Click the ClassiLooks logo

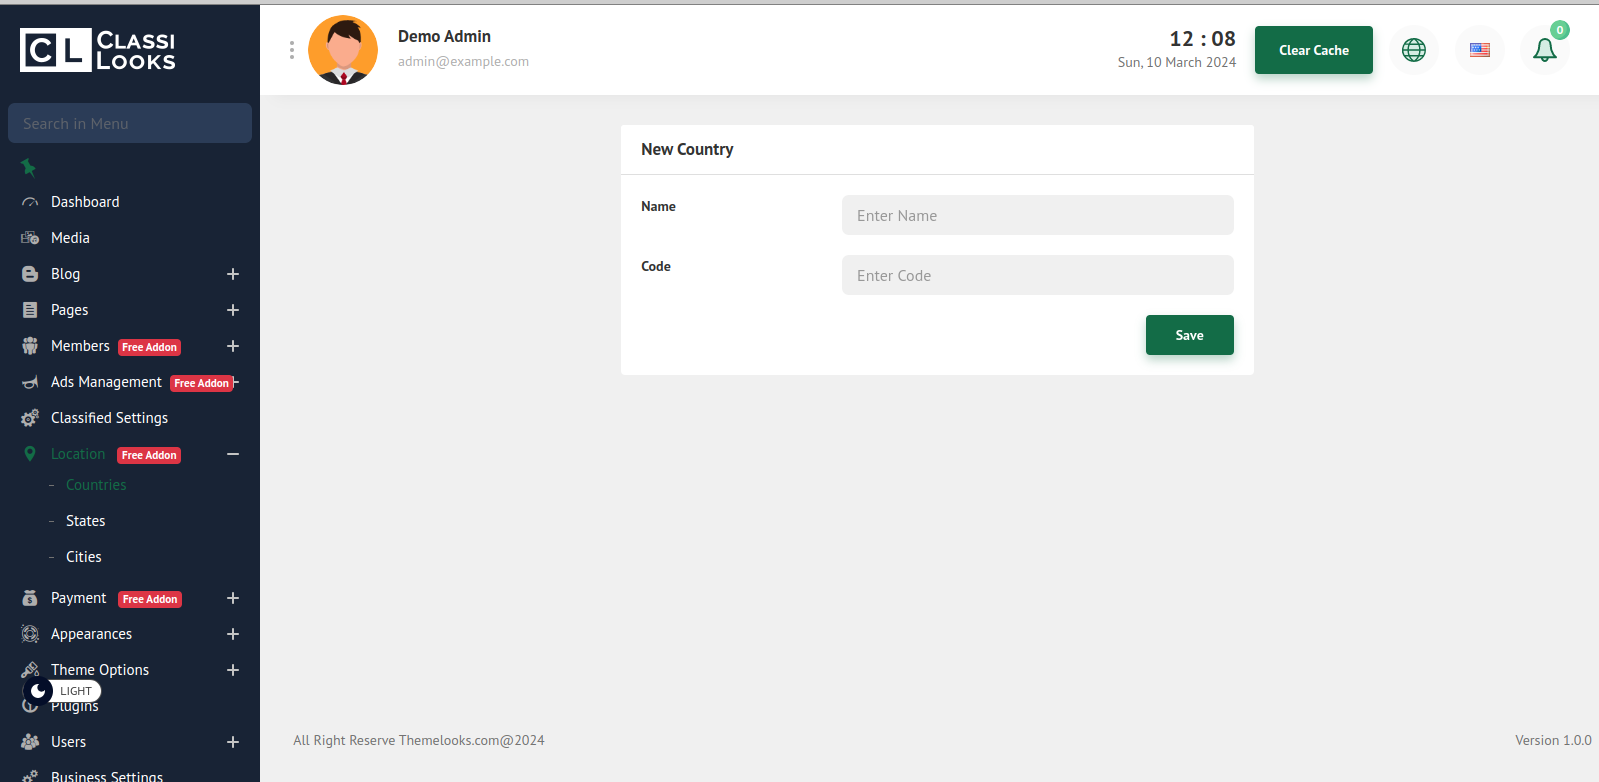coord(98,50)
